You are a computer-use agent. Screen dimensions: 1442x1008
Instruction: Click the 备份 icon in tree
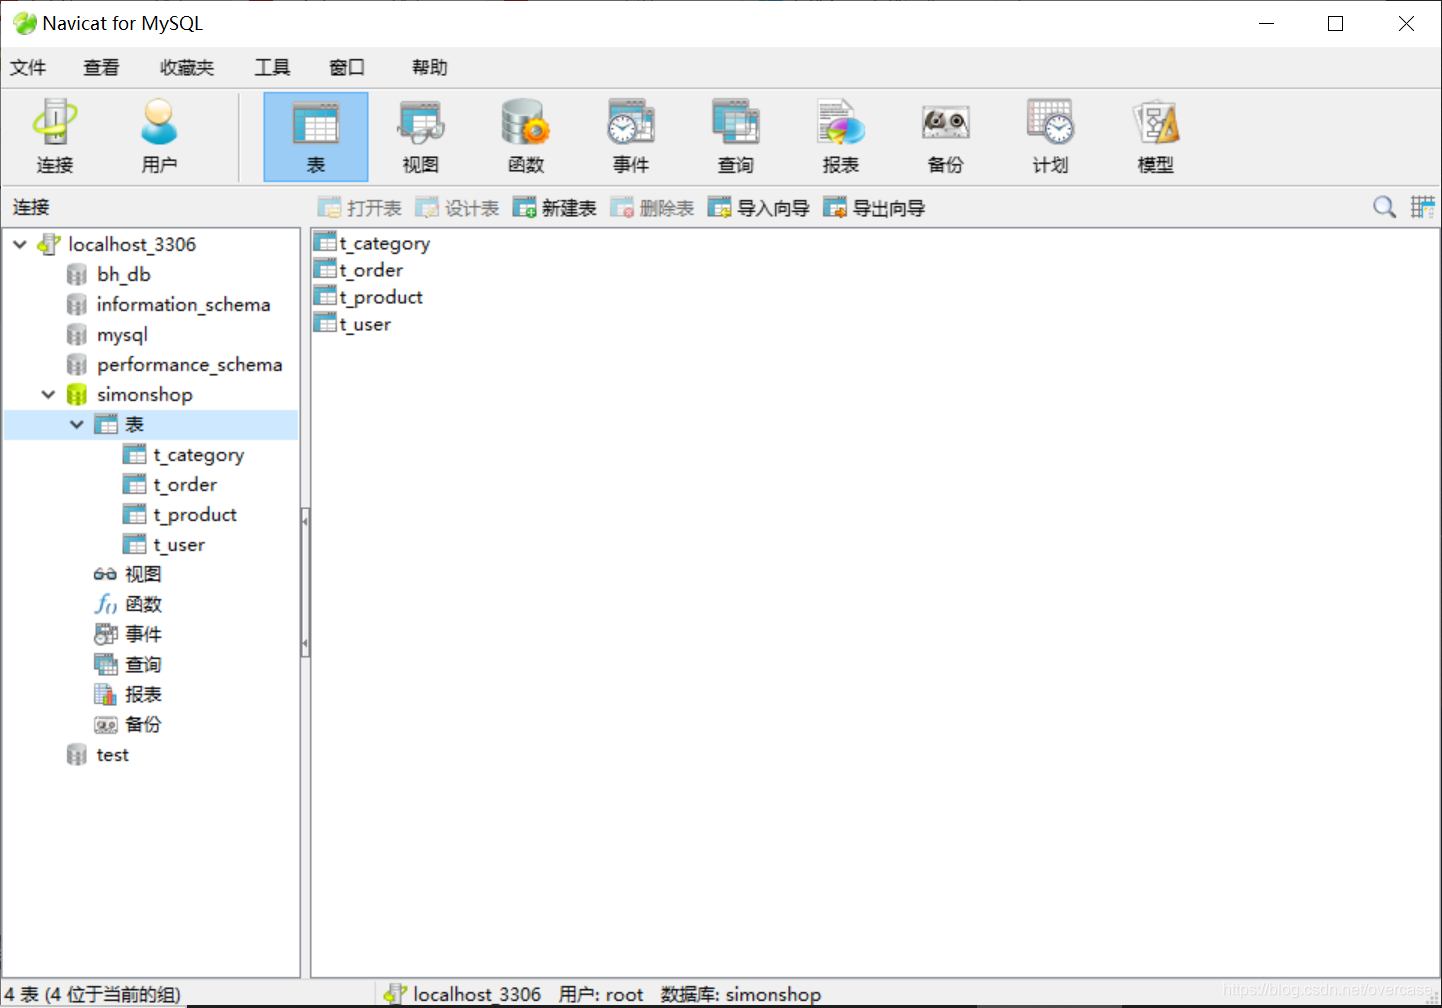[105, 724]
